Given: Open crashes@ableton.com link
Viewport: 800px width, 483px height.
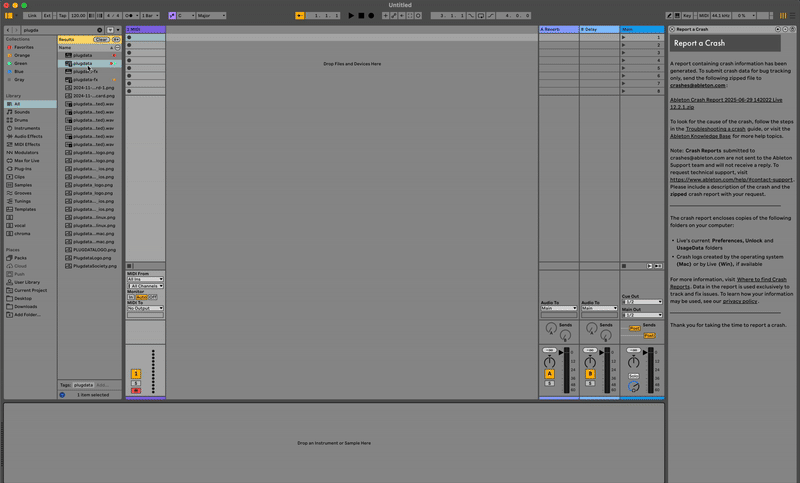Looking at the screenshot, I should click(697, 85).
